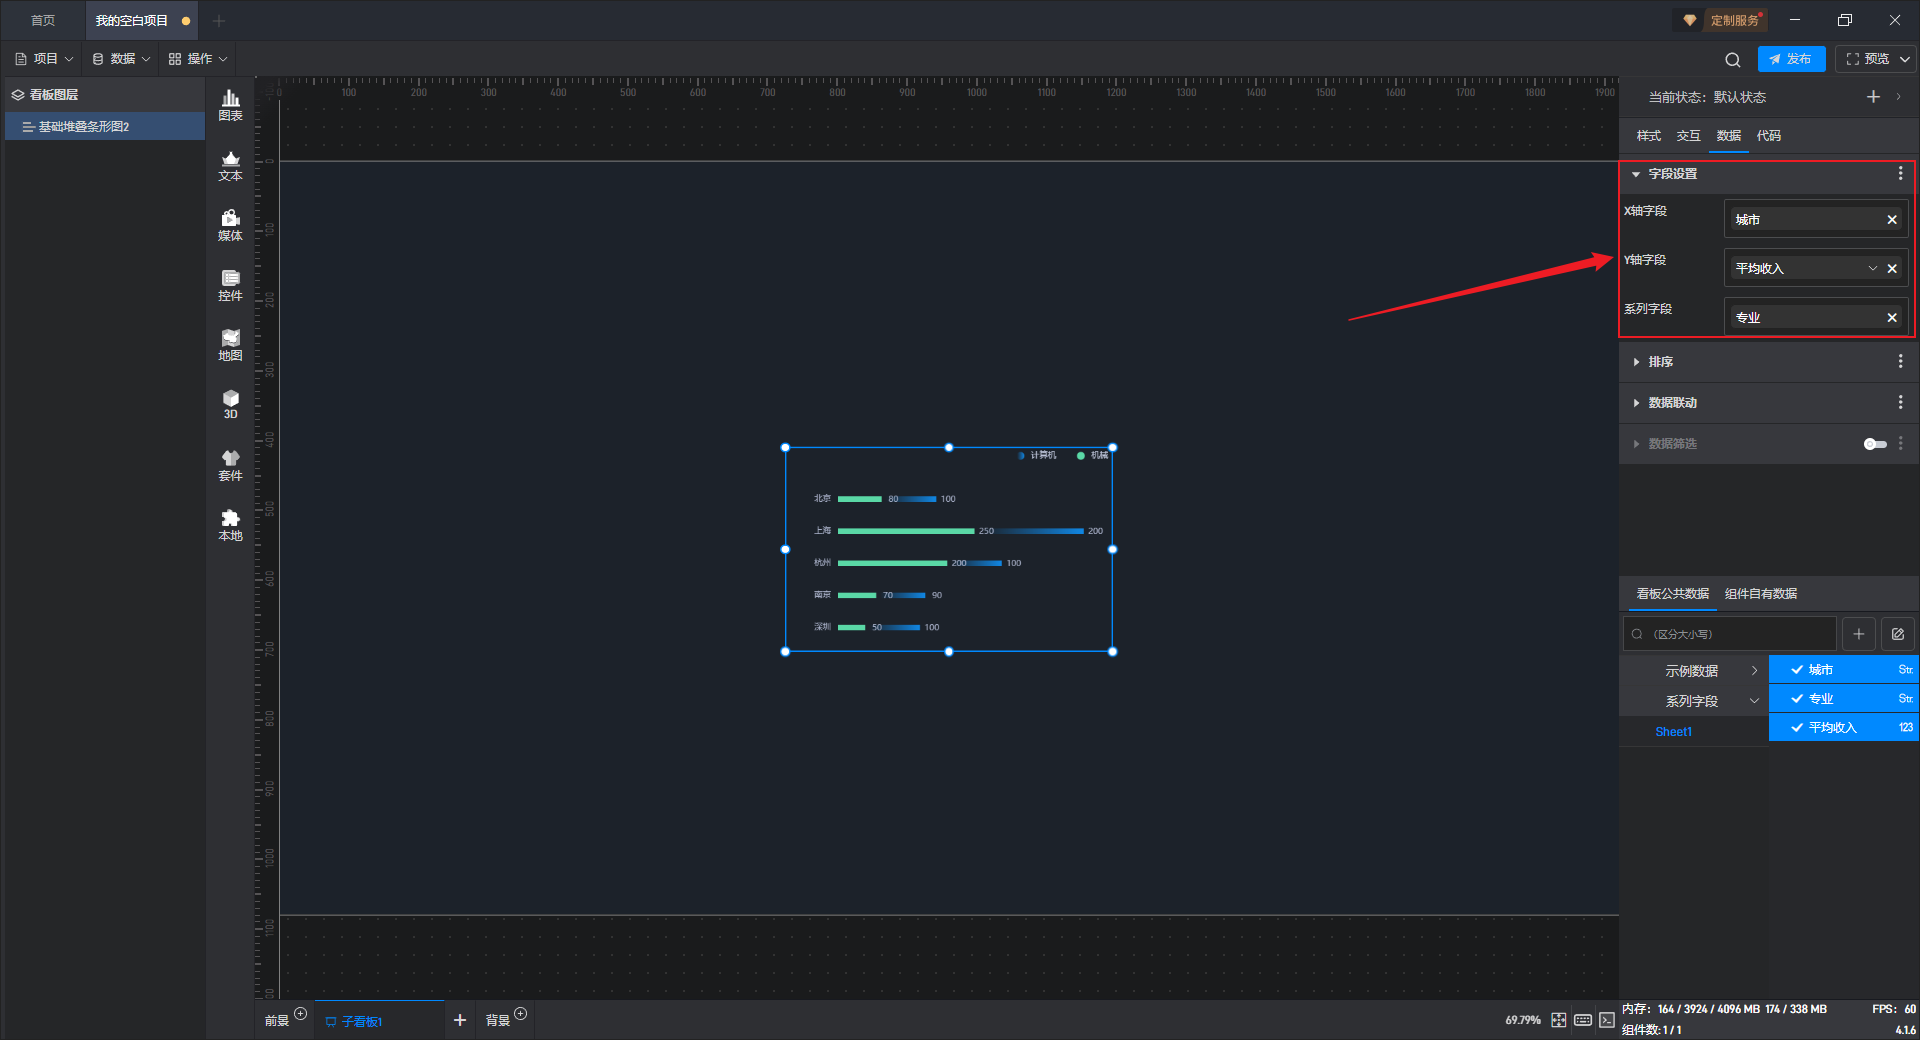The image size is (1920, 1040).
Task: Clear the 系列字段 专业 value
Action: (x=1892, y=318)
